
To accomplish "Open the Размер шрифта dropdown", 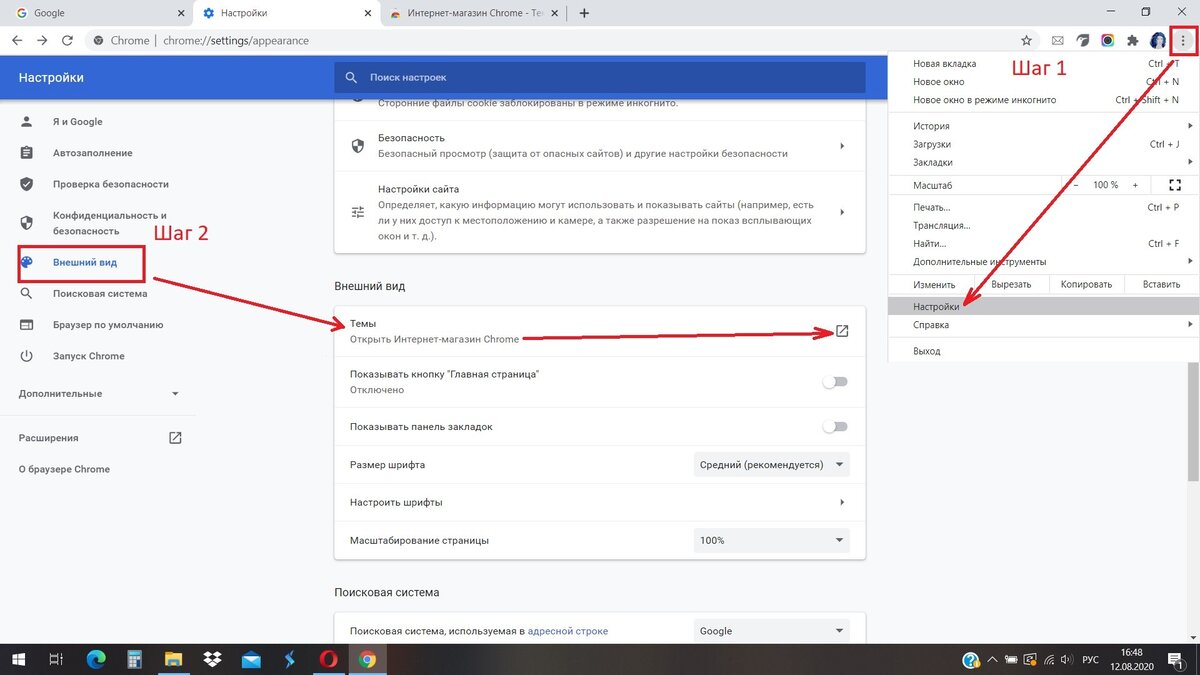I will pos(770,464).
